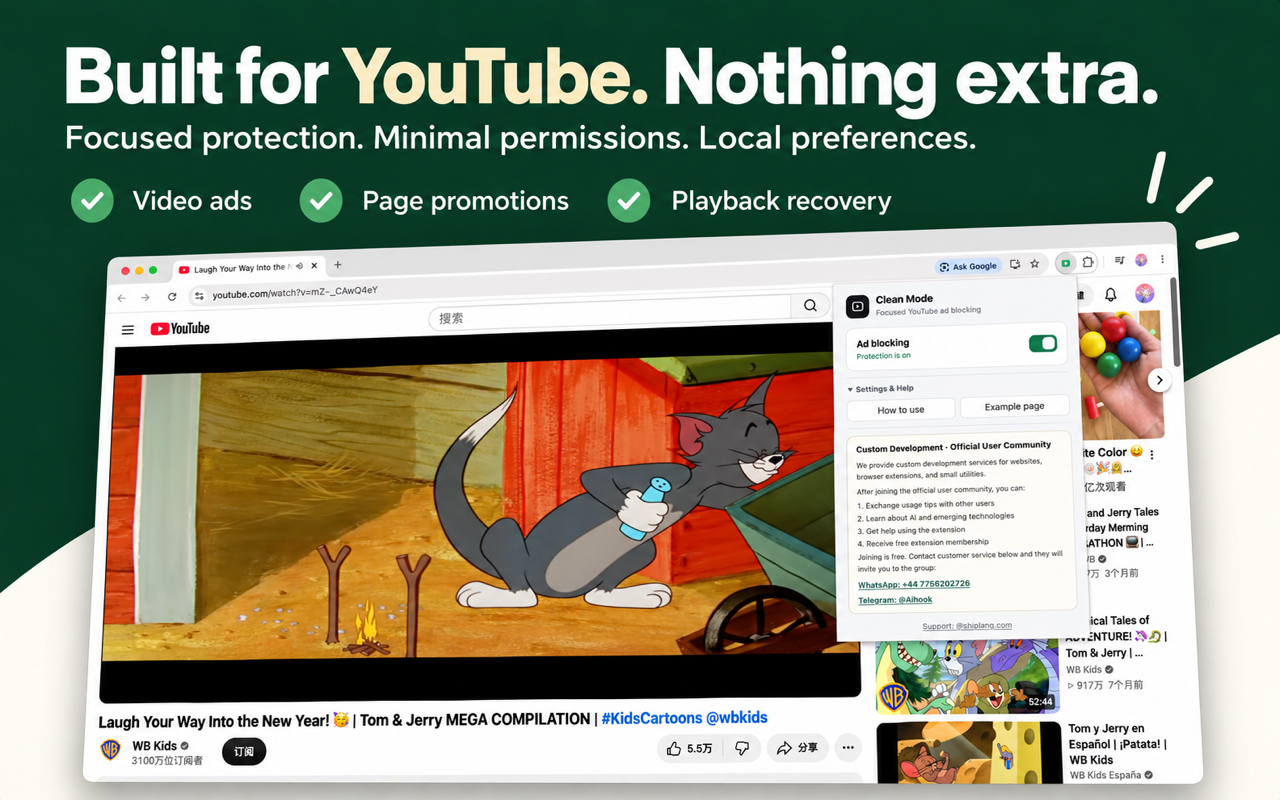This screenshot has width=1280, height=800.
Task: Click the Clean Mode extension toolbar icon
Action: 1067,263
